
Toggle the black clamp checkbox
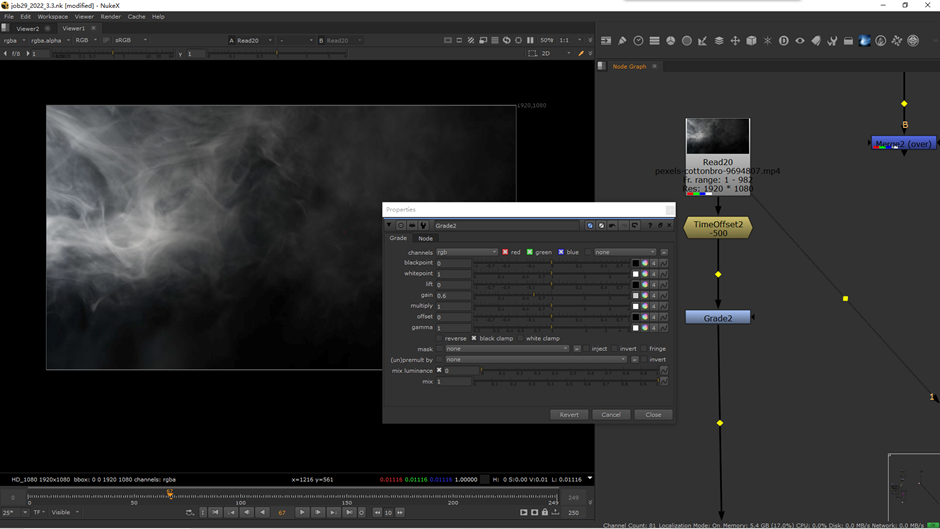[x=475, y=338]
